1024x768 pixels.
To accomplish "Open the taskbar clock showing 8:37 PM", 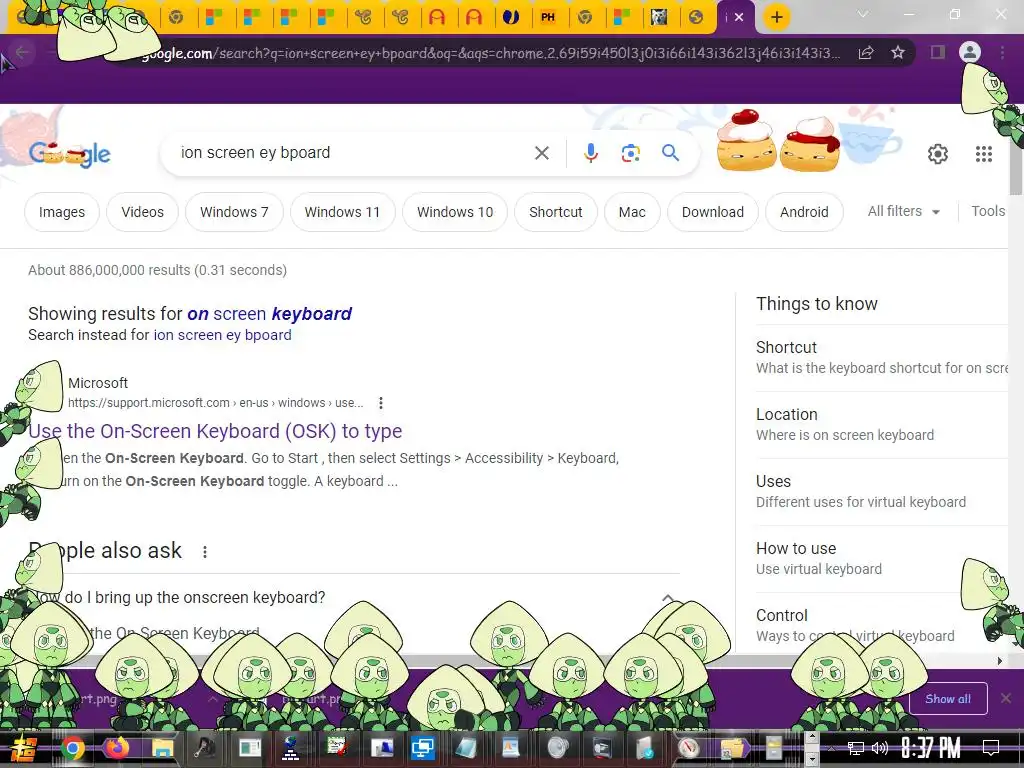I will tap(931, 748).
